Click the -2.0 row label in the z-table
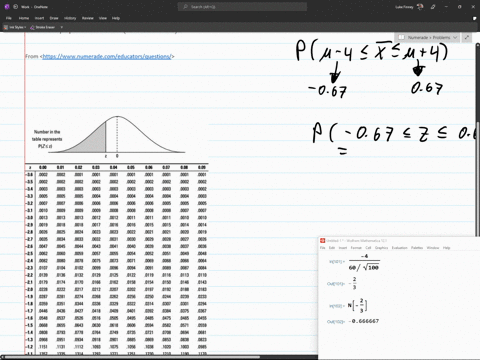This screenshot has width=480, height=360. [30, 289]
